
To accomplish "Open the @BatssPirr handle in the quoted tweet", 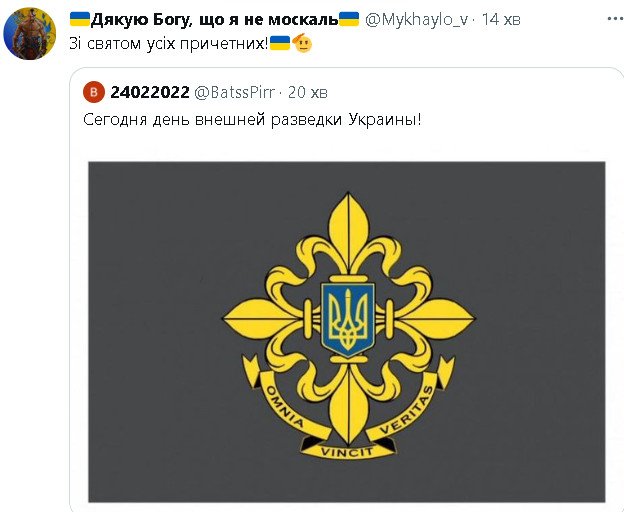I will 234,92.
